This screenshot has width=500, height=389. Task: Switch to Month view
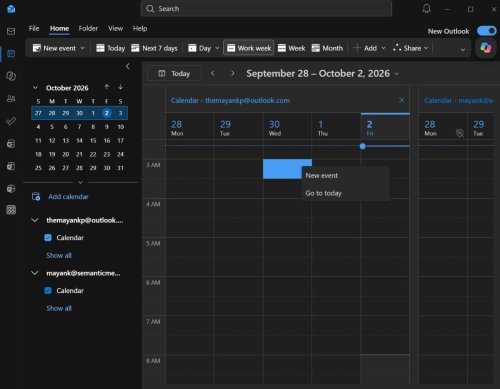(x=327, y=48)
